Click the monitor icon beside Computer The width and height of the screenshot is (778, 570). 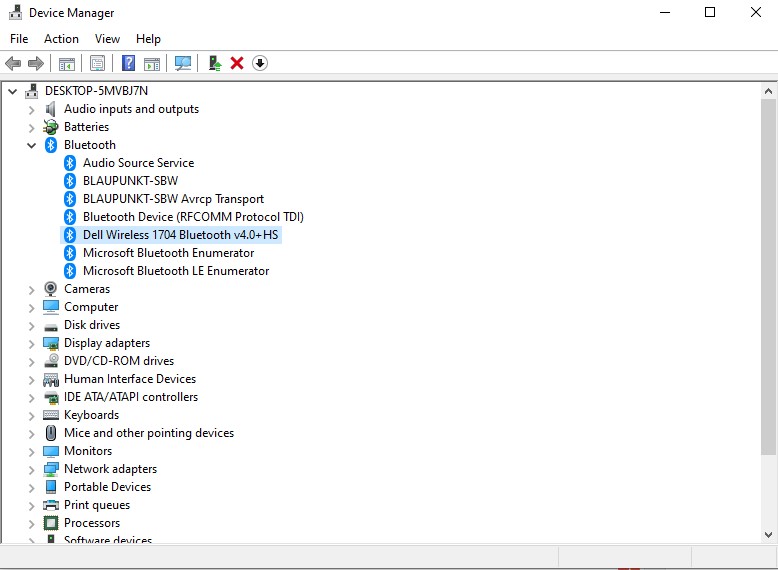51,307
